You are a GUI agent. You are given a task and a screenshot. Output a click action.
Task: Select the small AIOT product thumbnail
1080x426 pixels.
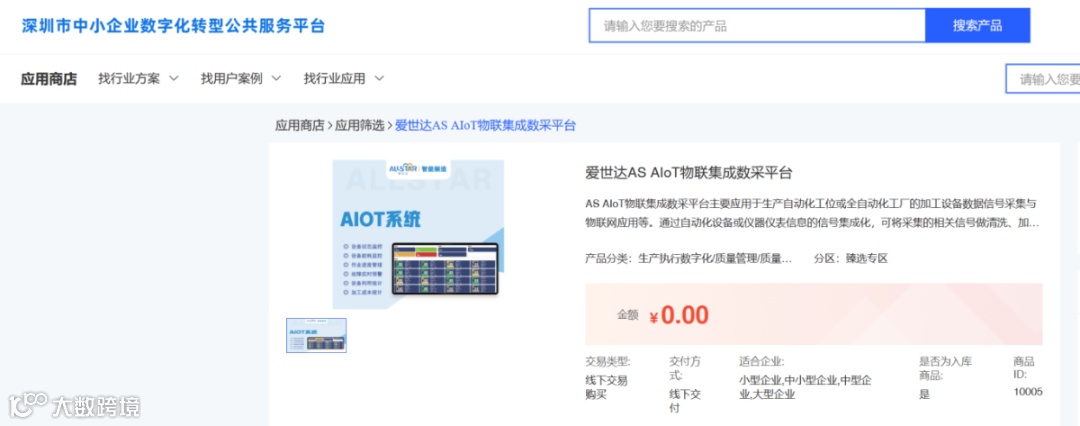pyautogui.click(x=316, y=336)
